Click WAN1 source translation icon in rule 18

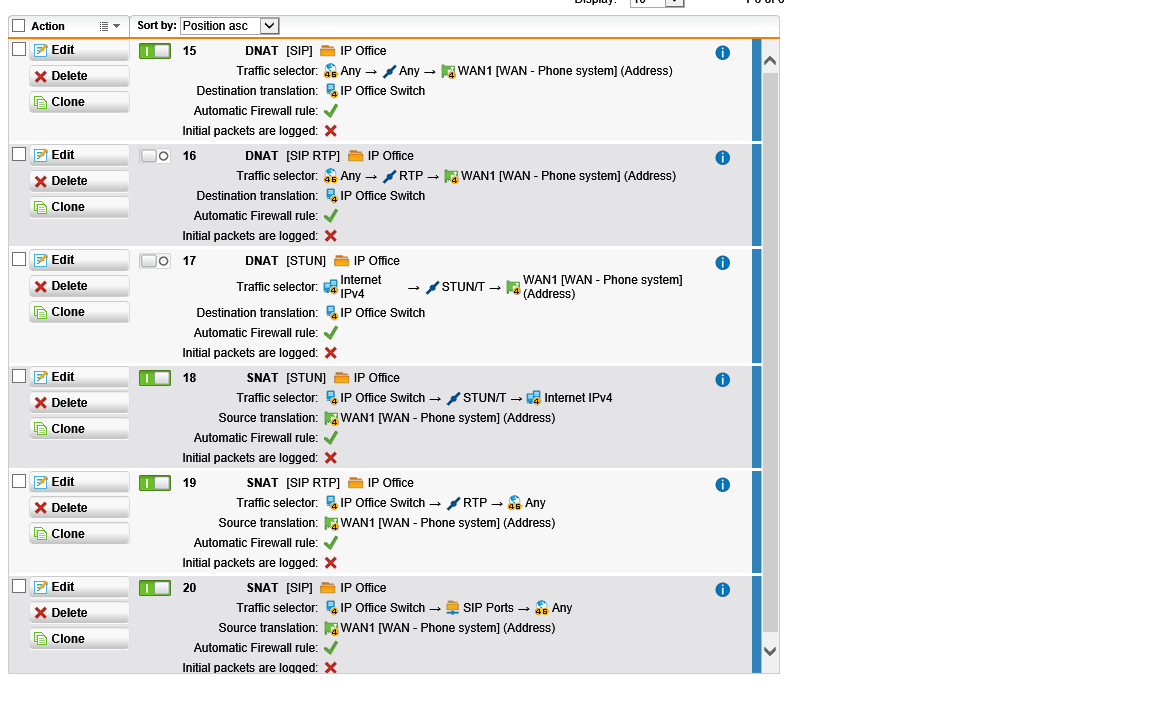click(x=331, y=419)
